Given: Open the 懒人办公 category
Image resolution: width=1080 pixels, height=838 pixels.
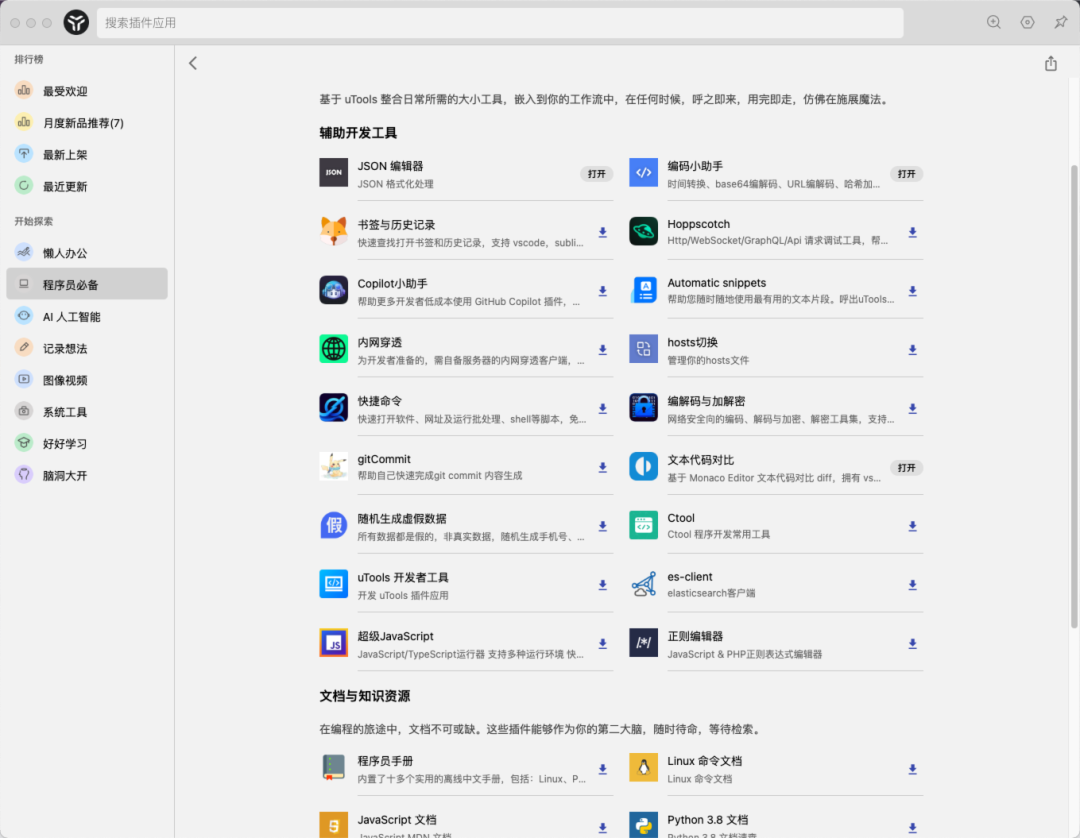Looking at the screenshot, I should click(x=87, y=253).
